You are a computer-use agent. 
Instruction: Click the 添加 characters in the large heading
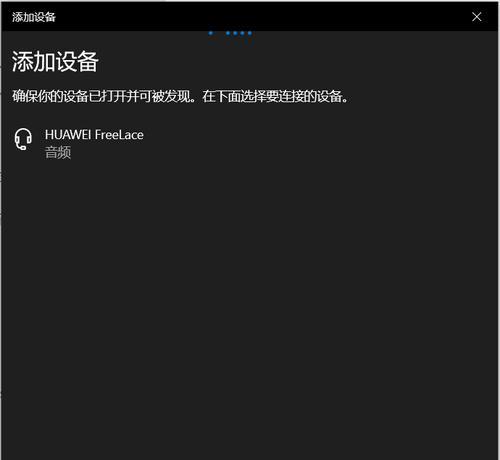[33, 62]
